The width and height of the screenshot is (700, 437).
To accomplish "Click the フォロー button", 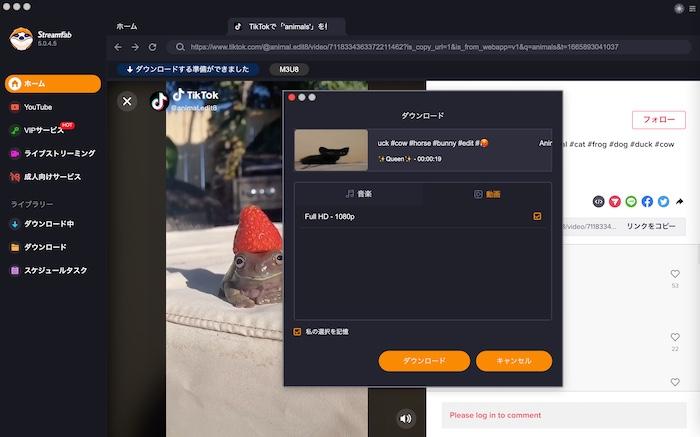I will point(658,120).
